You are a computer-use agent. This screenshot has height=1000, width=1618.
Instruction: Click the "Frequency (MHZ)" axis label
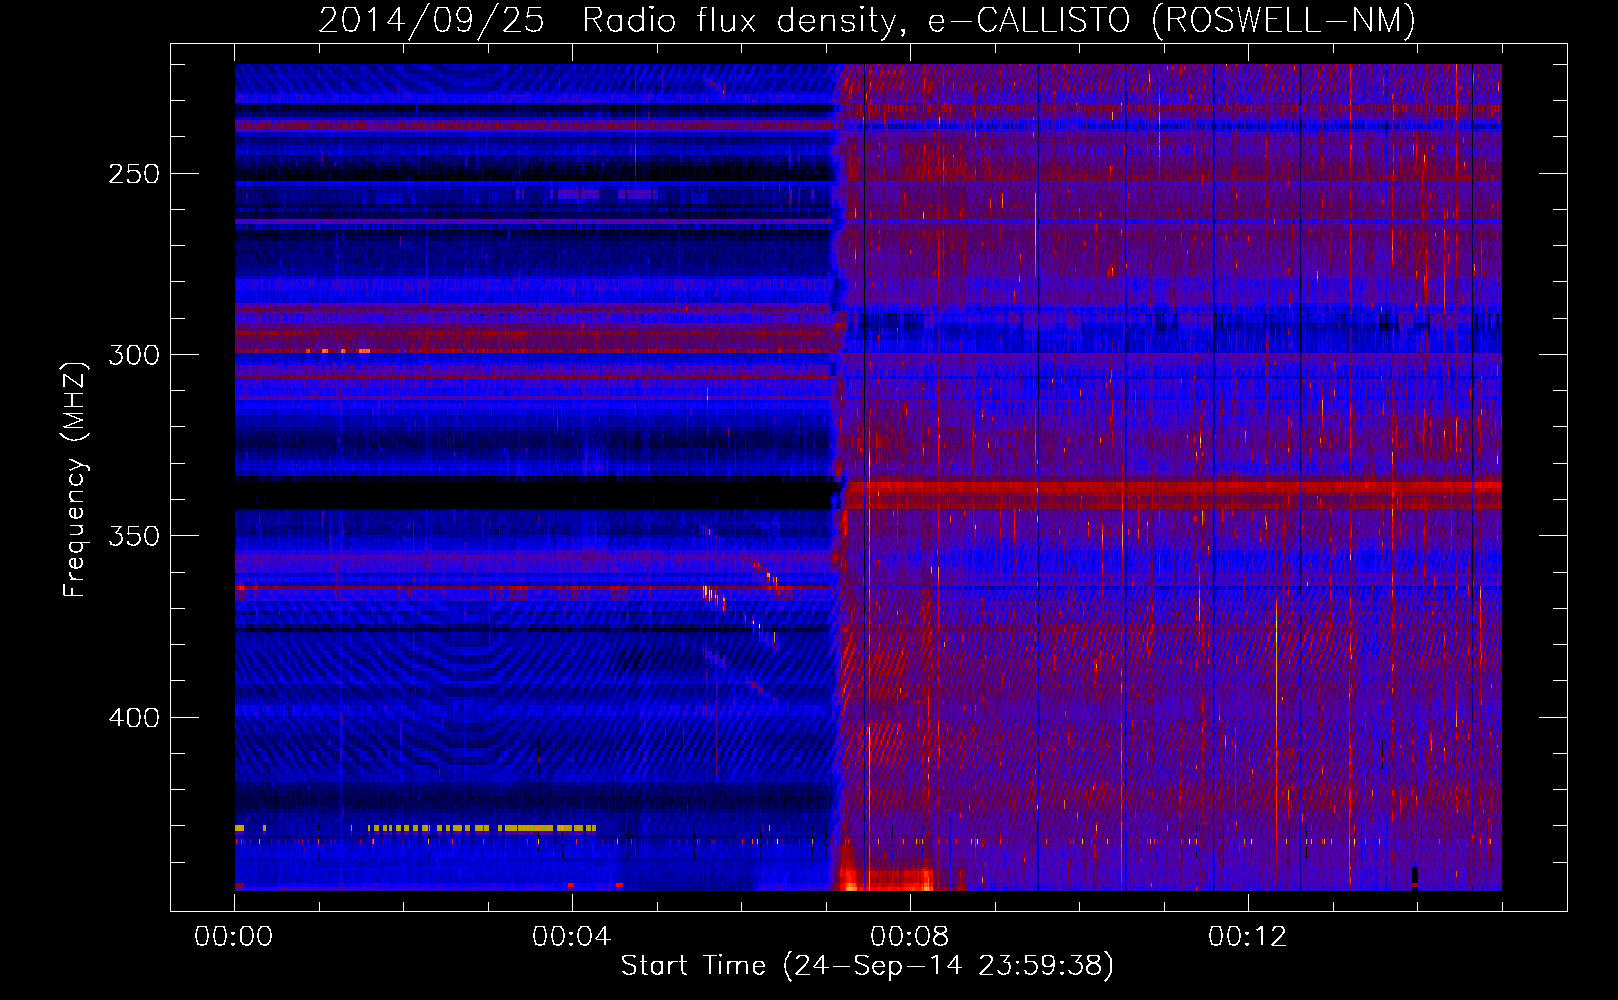coord(75,480)
